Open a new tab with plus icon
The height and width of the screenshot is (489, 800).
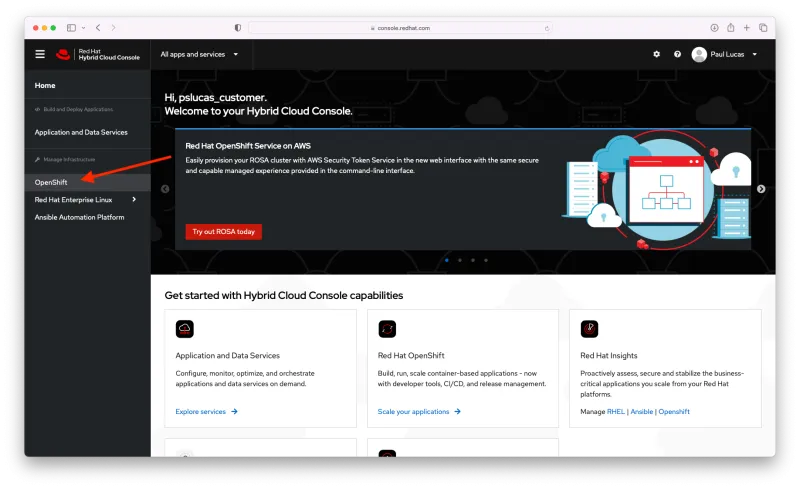pos(746,28)
